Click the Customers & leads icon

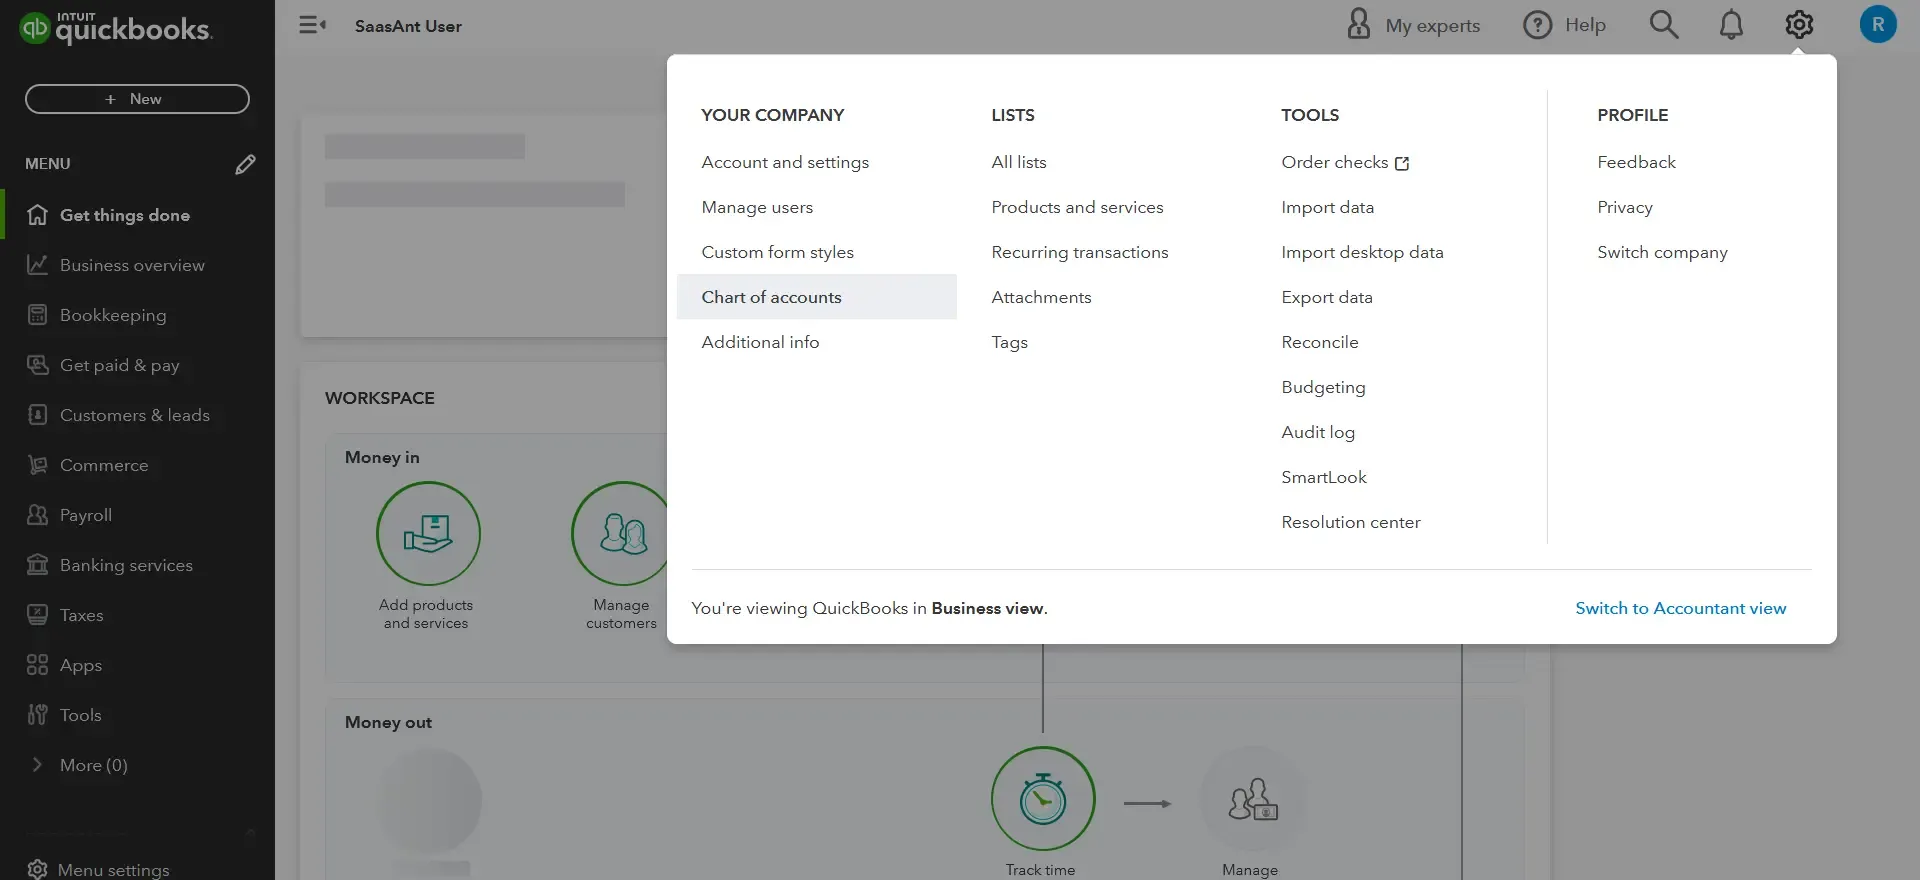coord(37,415)
